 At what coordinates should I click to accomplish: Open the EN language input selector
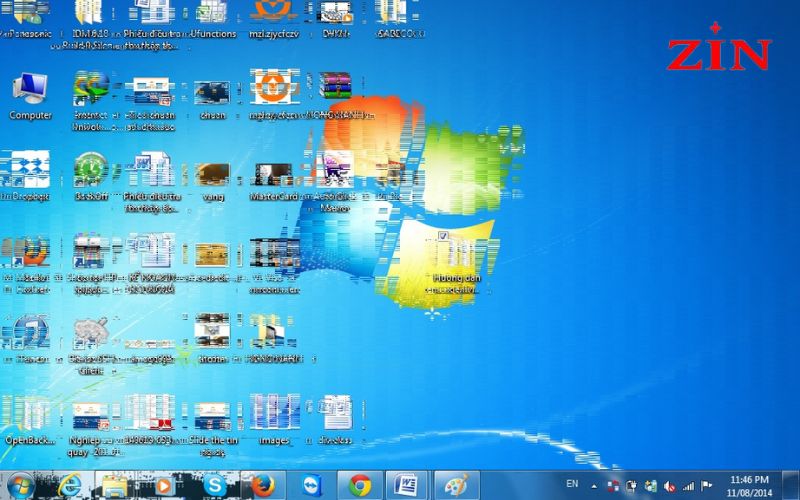pyautogui.click(x=572, y=484)
